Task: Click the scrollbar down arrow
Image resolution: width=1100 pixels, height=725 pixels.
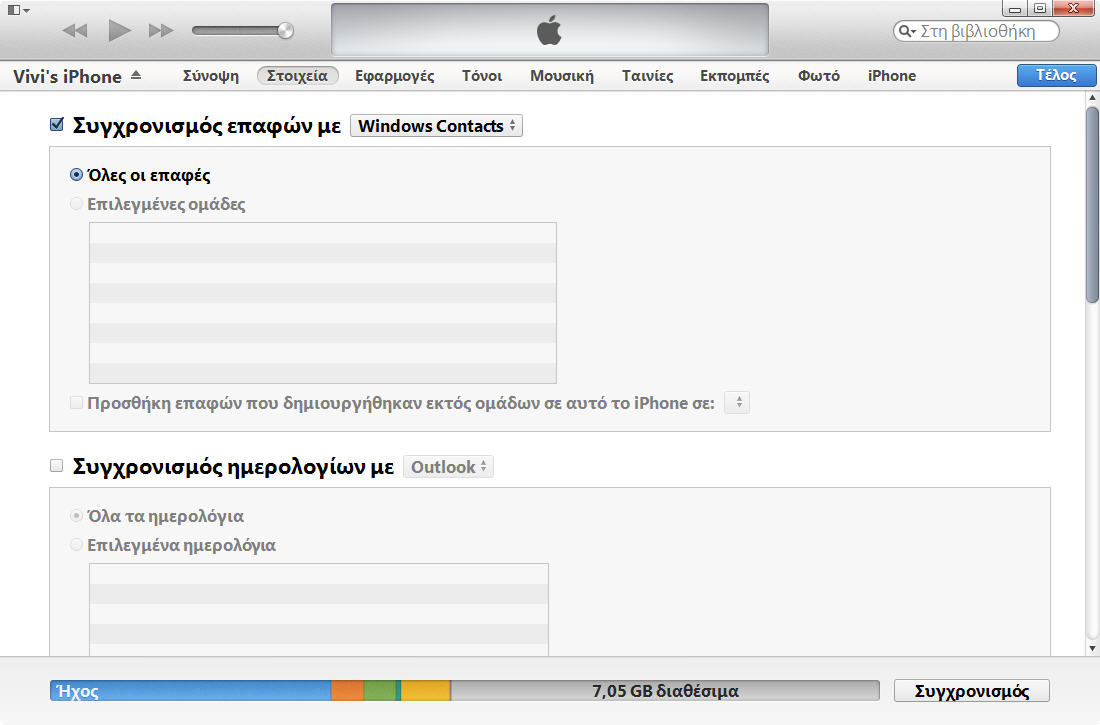Action: point(1092,648)
